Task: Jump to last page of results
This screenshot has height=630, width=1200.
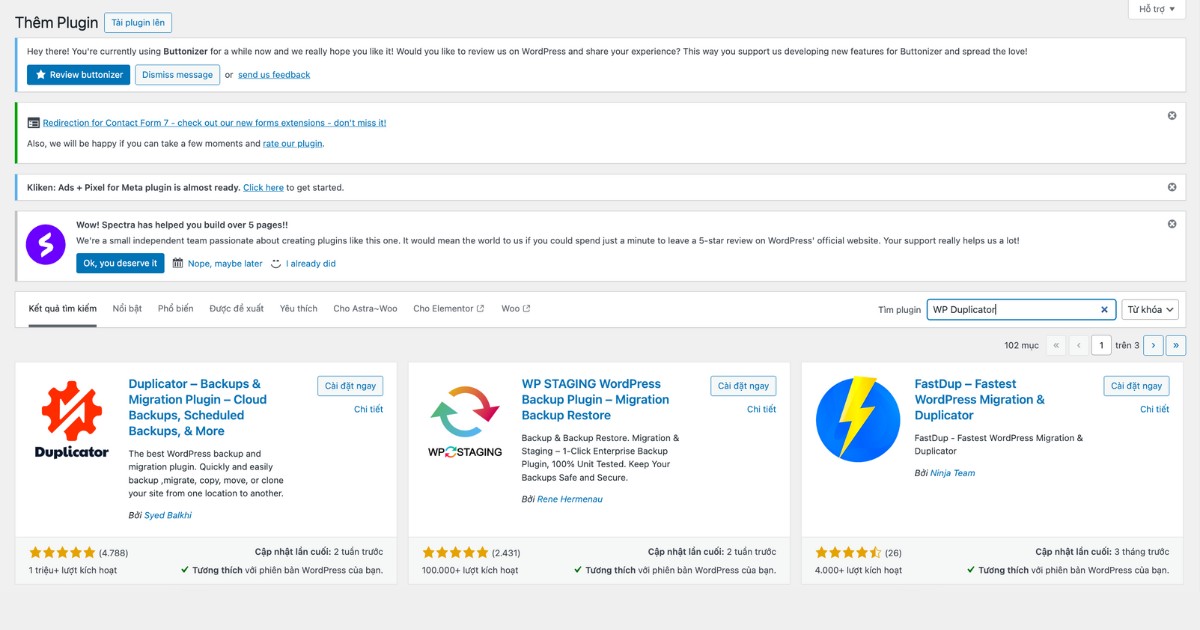Action: coord(1176,345)
